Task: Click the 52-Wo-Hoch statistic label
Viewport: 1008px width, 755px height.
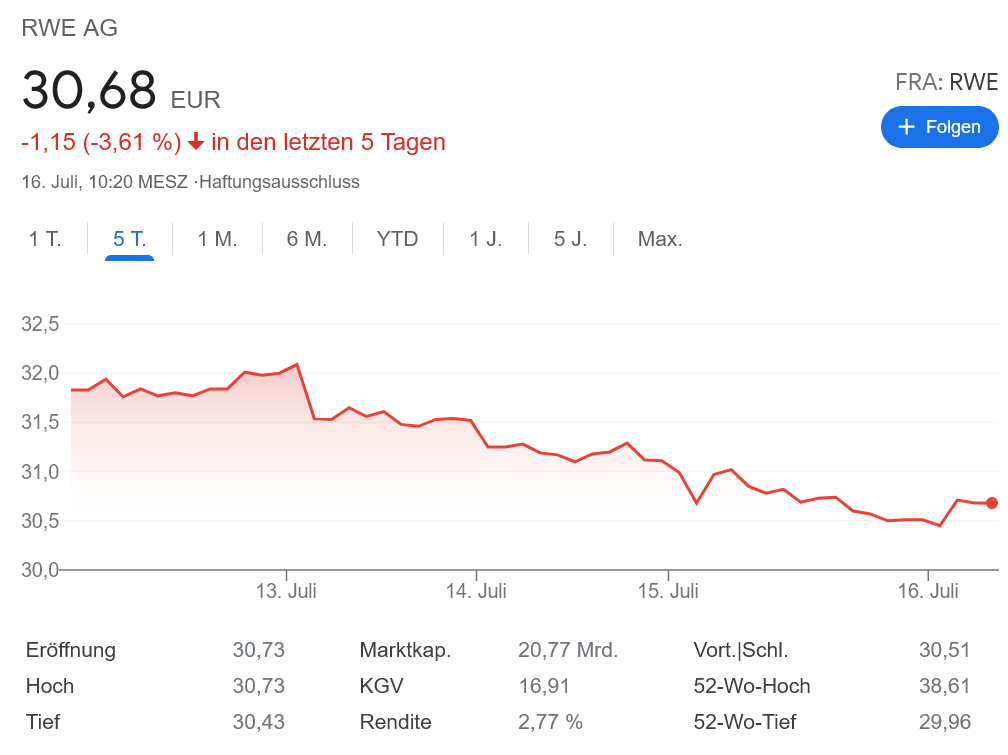Action: 751,686
